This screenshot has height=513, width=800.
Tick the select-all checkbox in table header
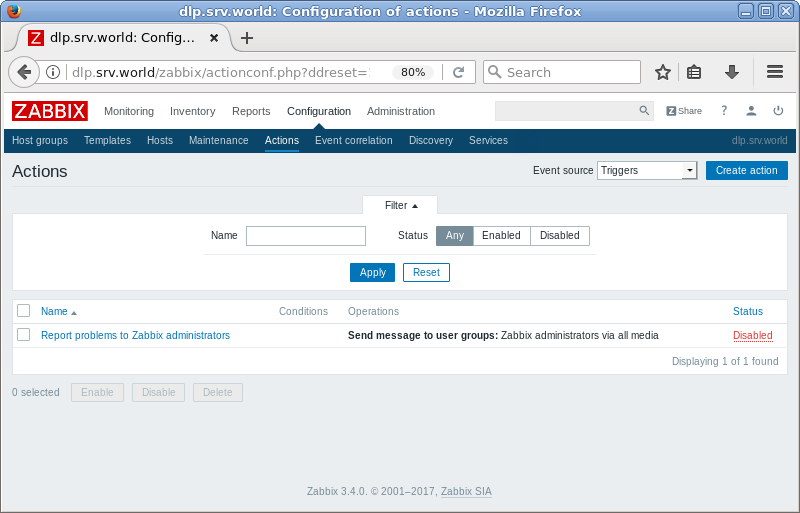click(x=23, y=310)
